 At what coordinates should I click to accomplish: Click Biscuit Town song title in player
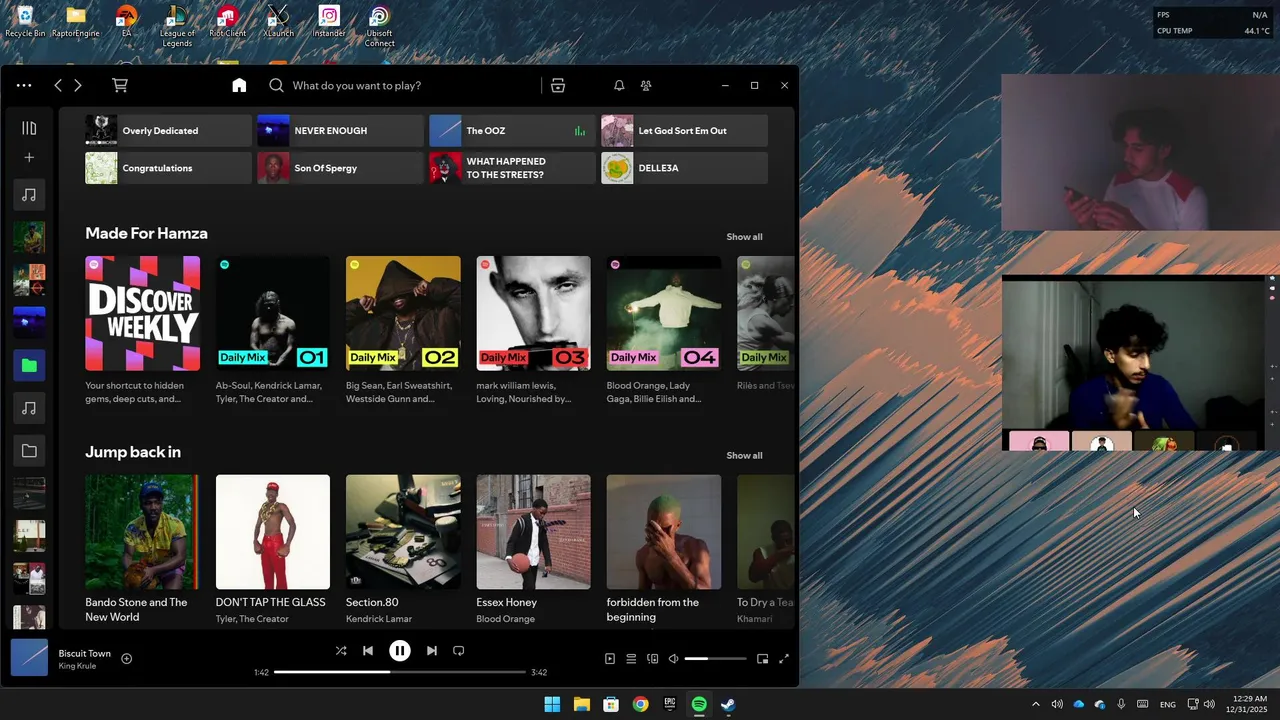click(x=84, y=653)
